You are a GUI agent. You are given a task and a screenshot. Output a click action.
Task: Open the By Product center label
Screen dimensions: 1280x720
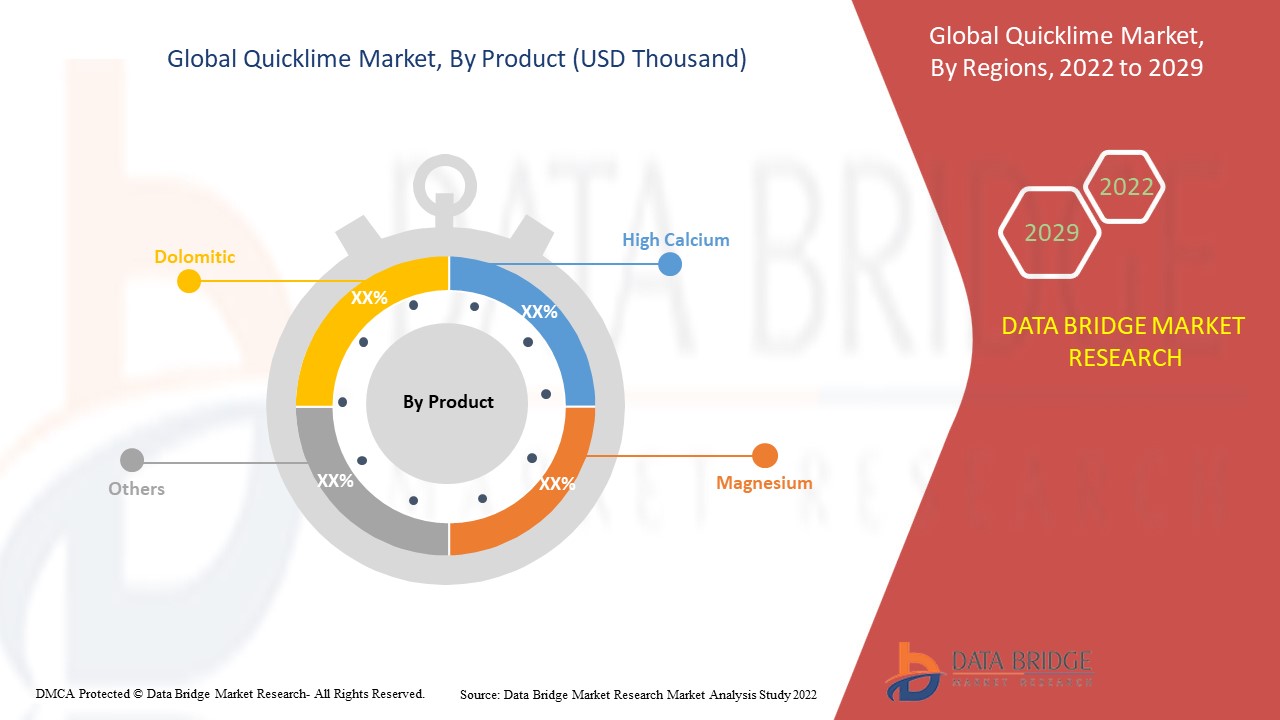(447, 401)
